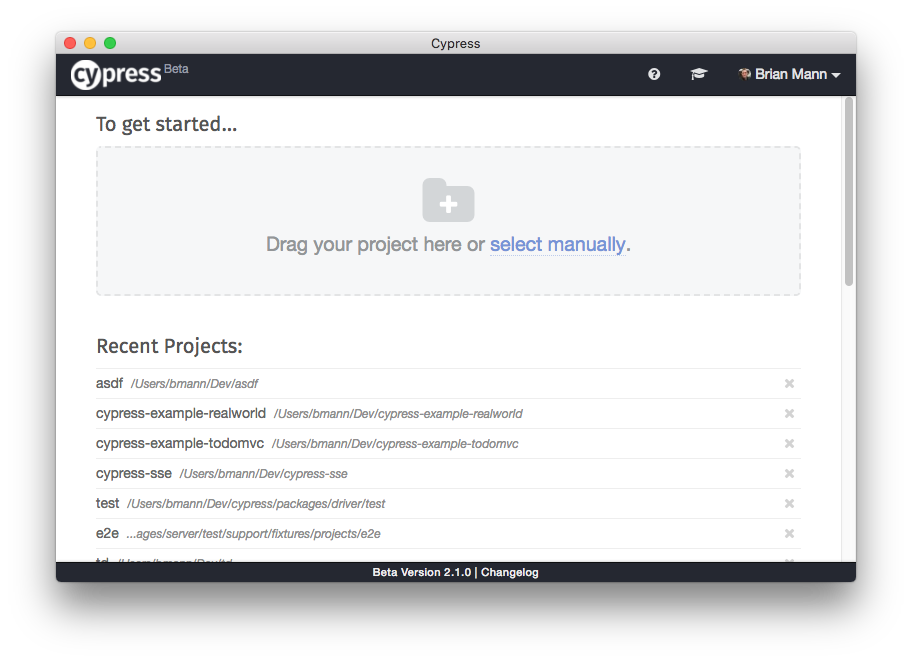Viewport: 912px width, 662px height.
Task: Click the Cypress logo in header
Action: tap(116, 74)
